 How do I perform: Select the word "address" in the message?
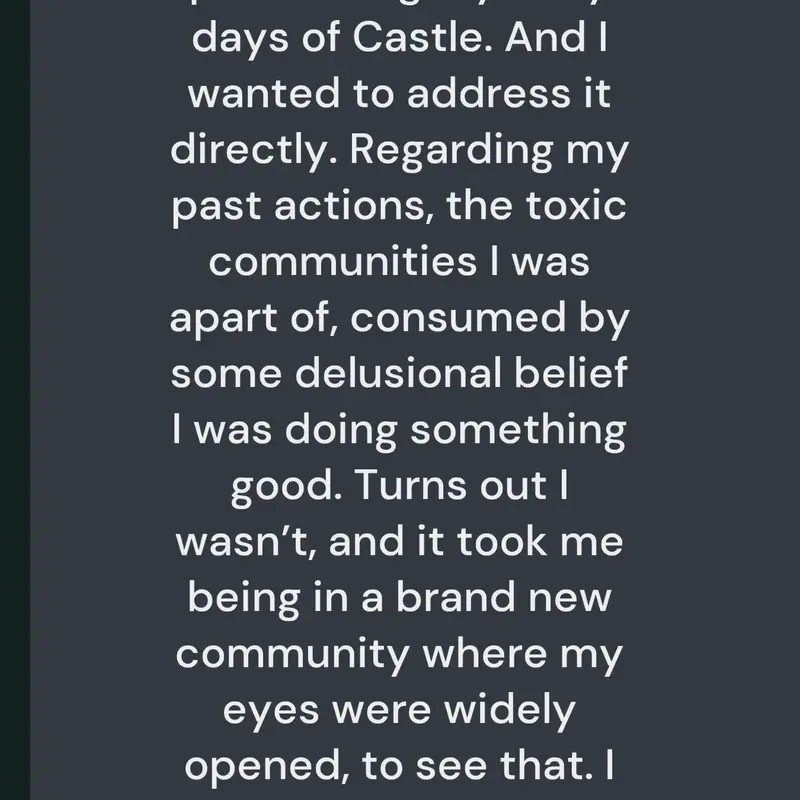tap(488, 94)
